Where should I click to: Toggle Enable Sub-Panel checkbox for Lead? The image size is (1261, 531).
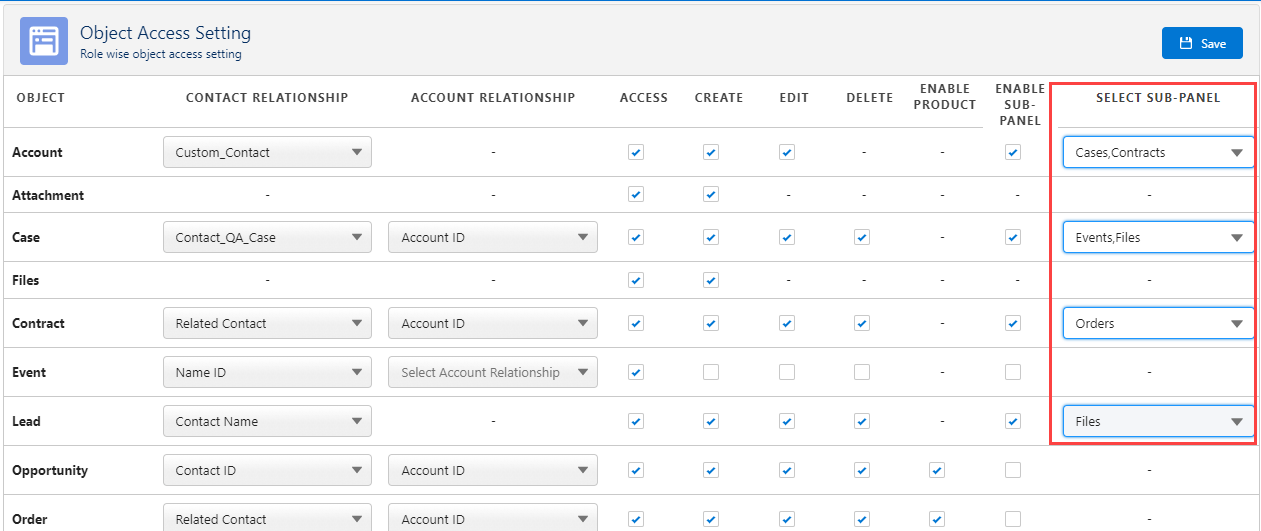[x=1013, y=422]
